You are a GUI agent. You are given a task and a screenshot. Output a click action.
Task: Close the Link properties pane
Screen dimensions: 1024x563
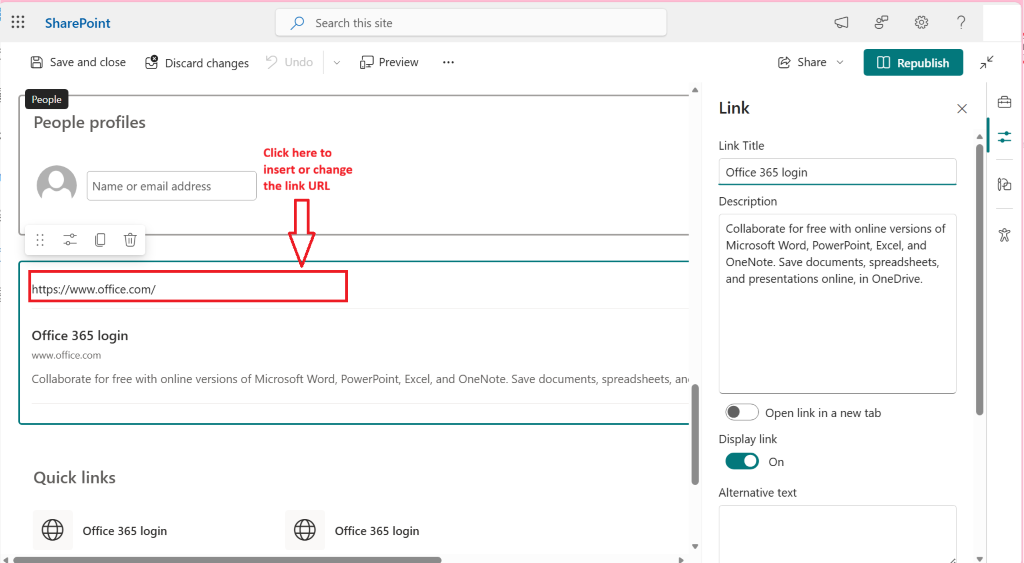[x=961, y=108]
